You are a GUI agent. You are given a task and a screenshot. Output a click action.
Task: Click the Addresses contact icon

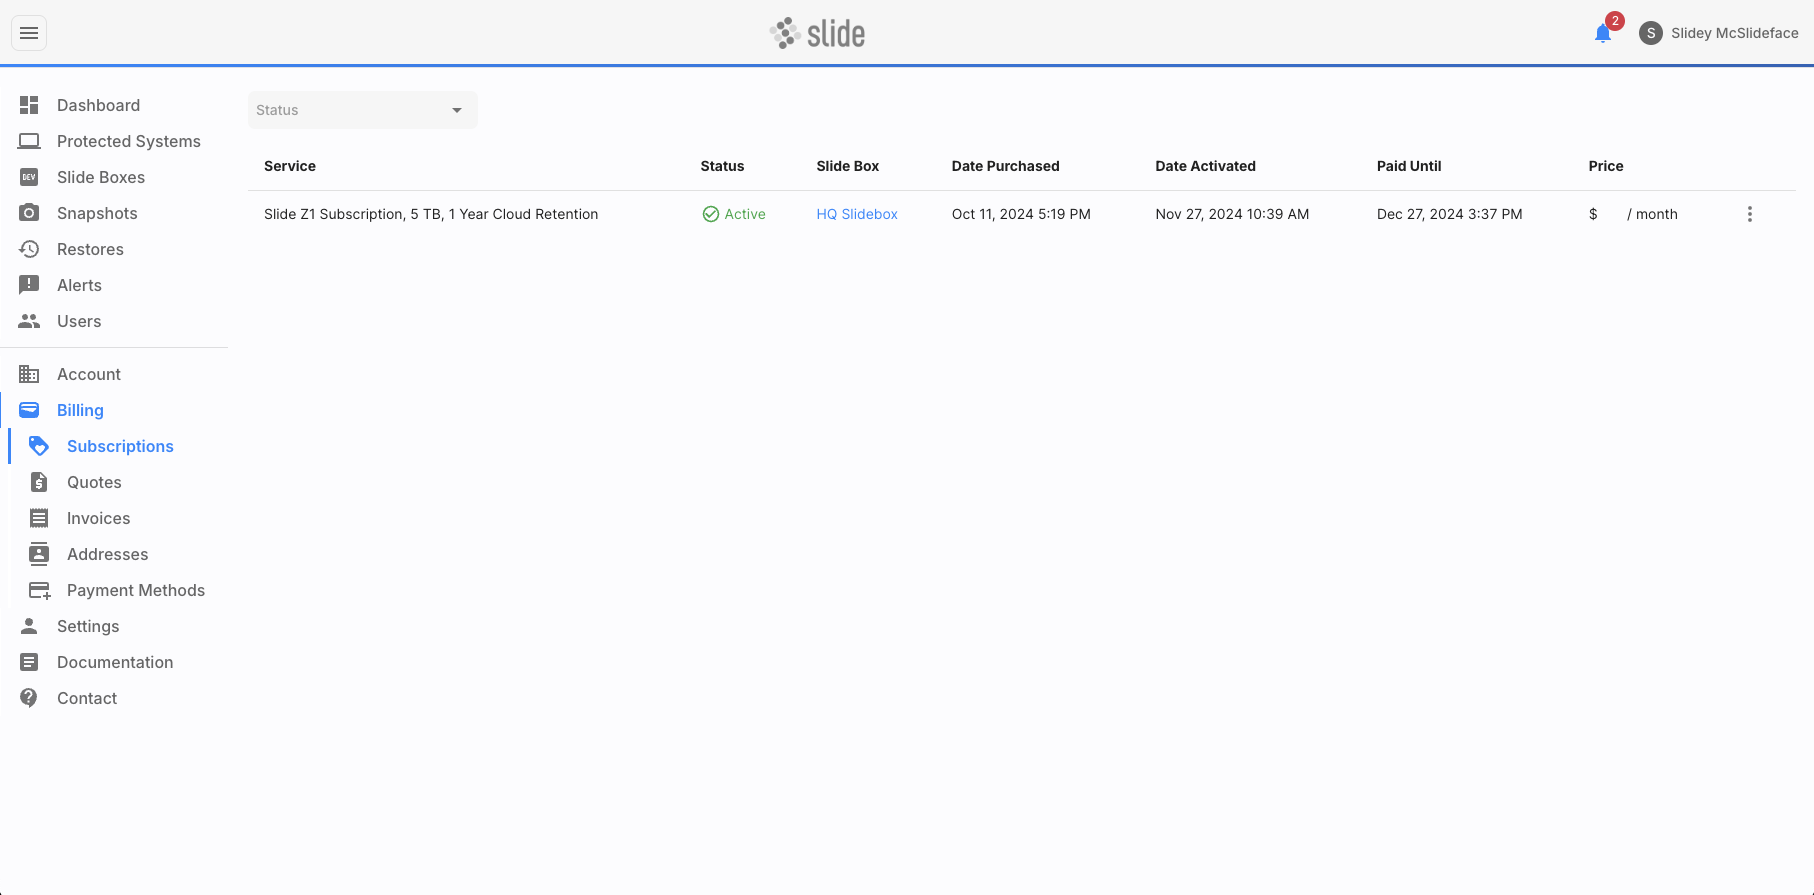39,554
